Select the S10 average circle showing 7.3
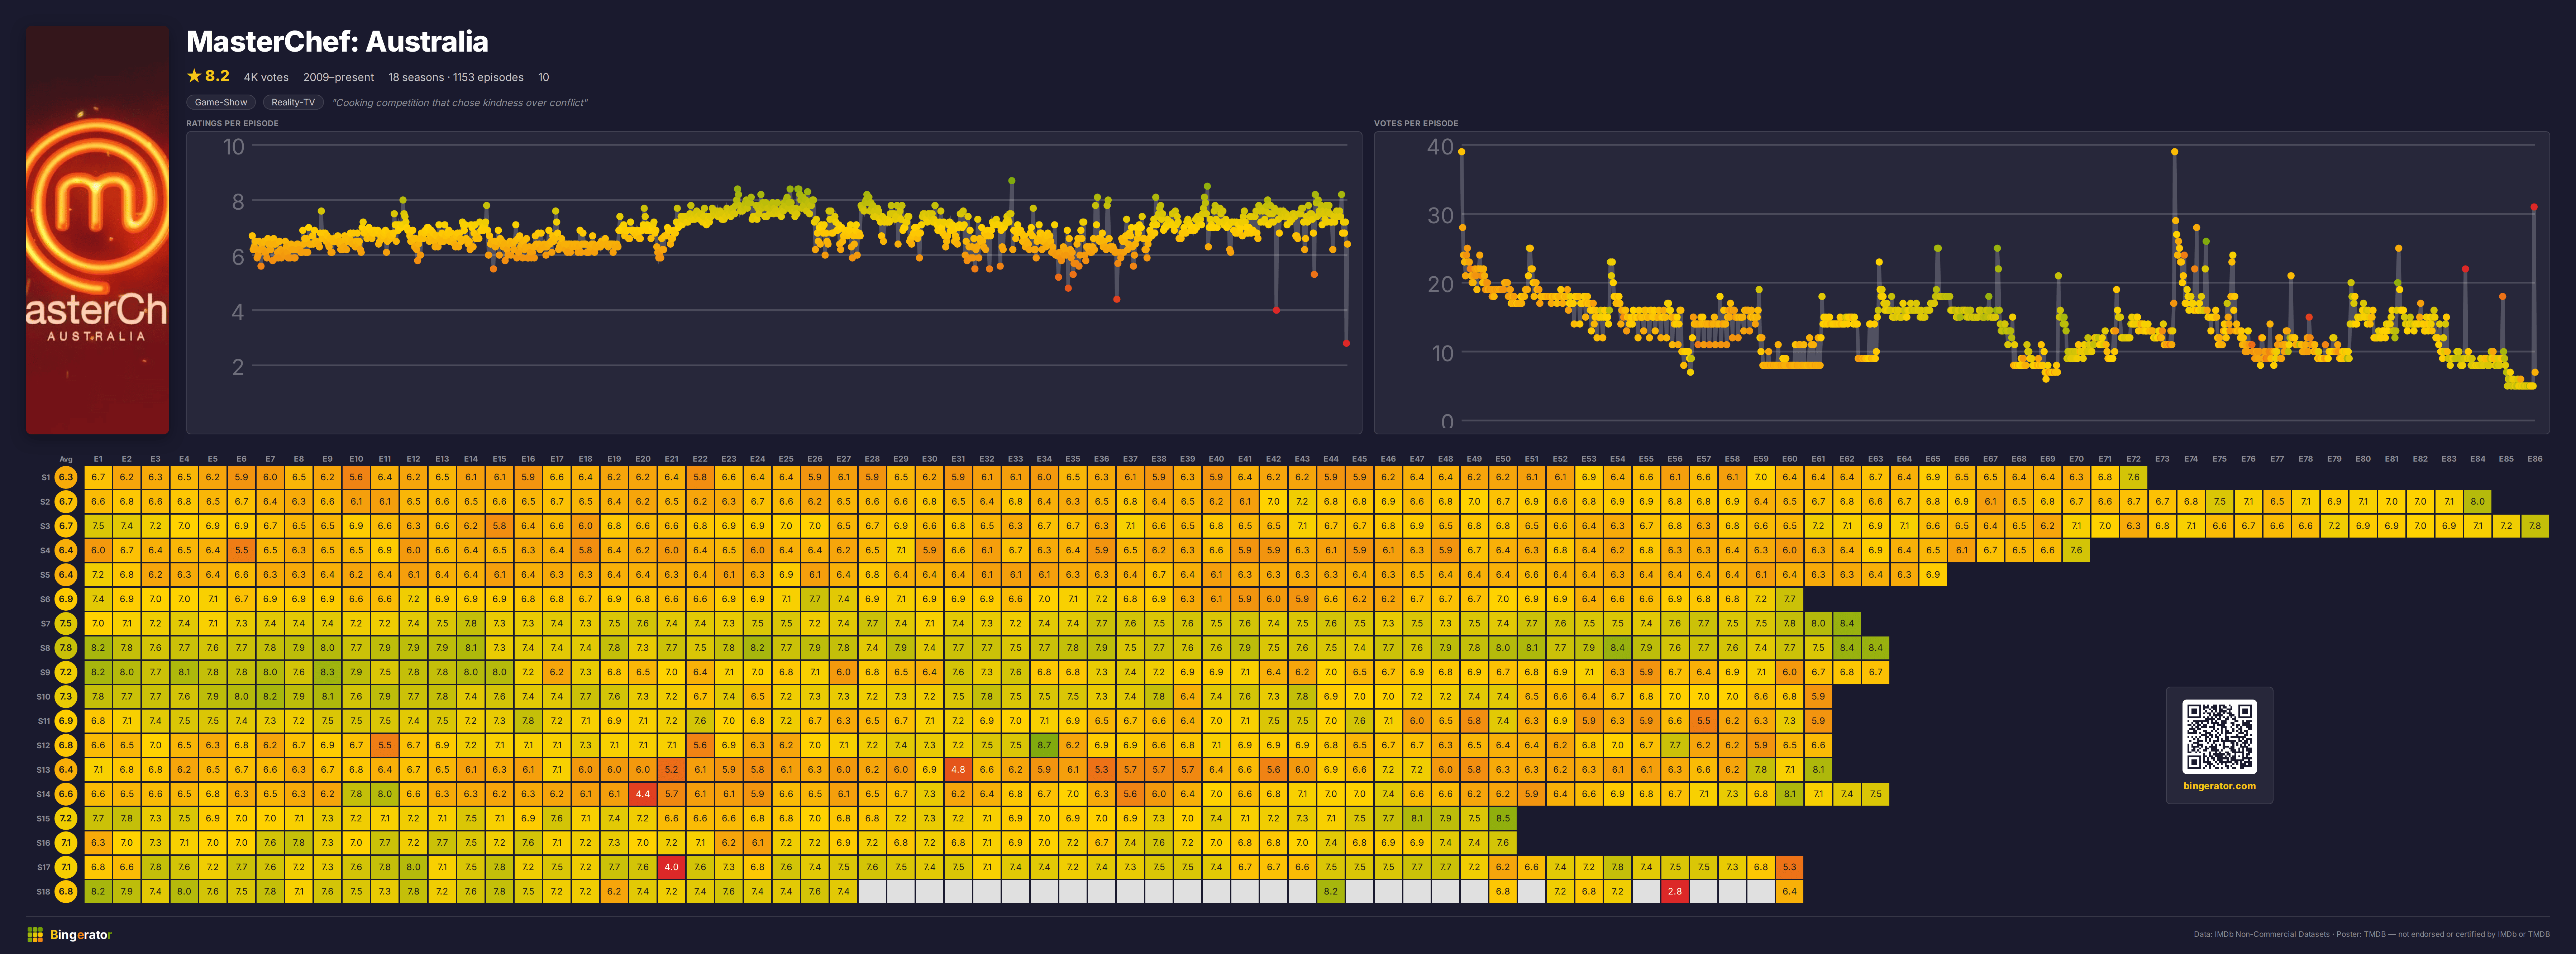The image size is (2576, 954). [66, 696]
